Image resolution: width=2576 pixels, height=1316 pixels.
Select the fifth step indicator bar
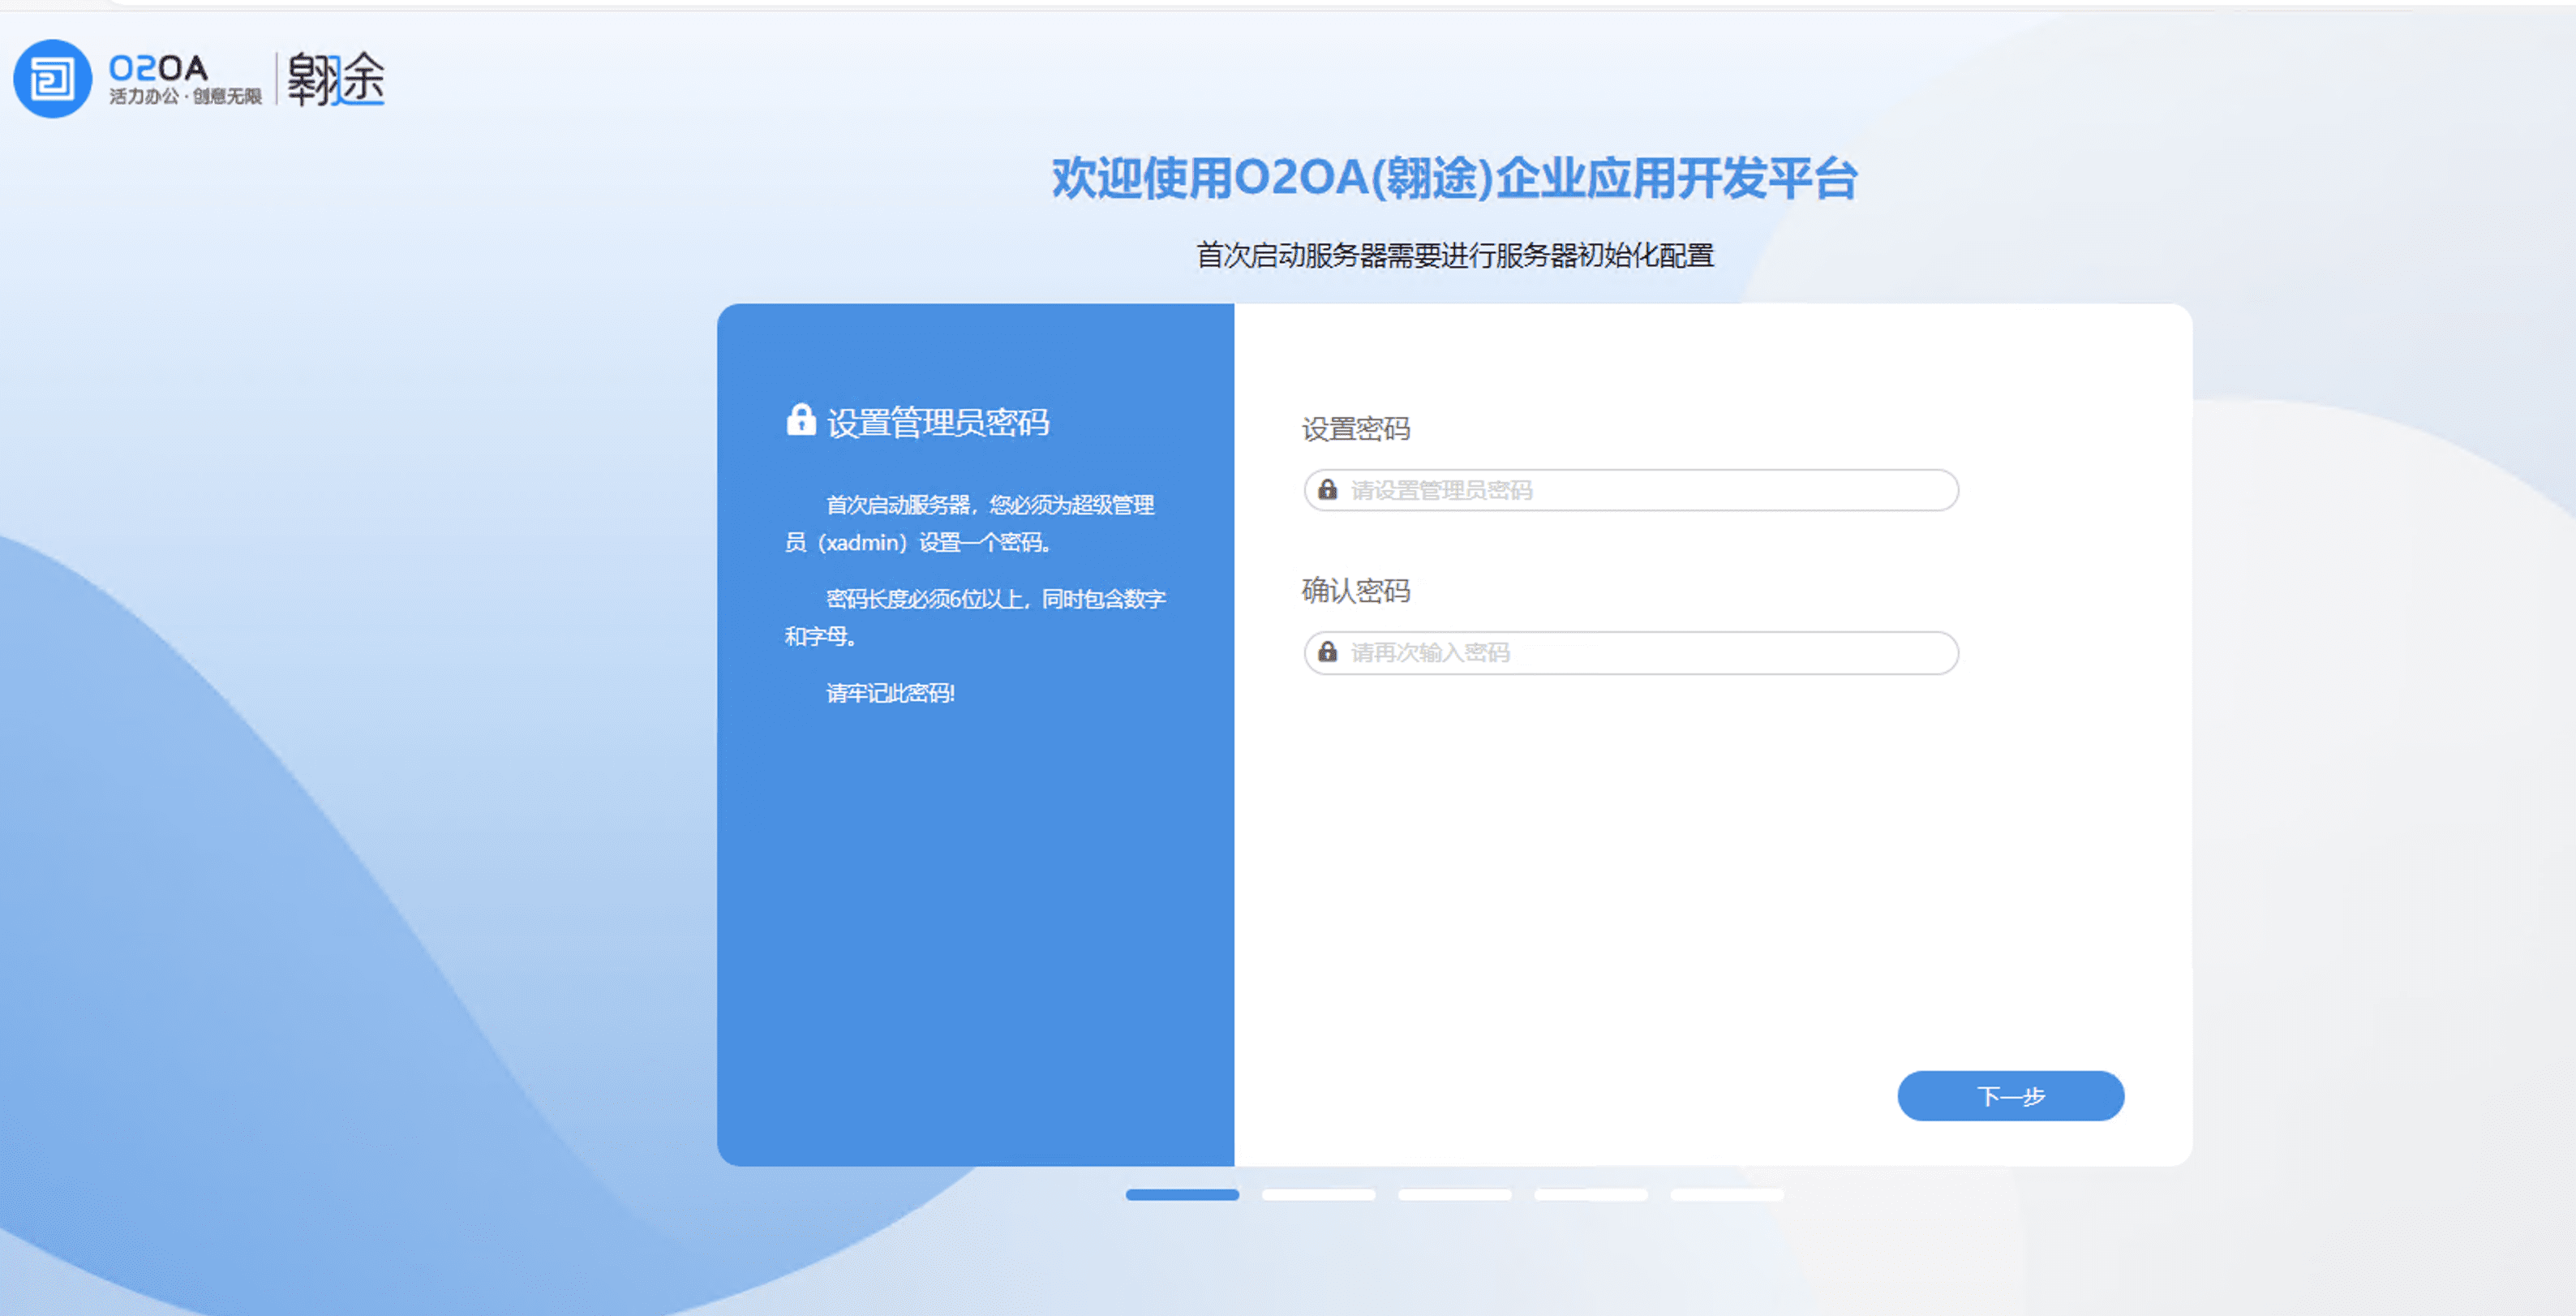tap(1727, 1194)
